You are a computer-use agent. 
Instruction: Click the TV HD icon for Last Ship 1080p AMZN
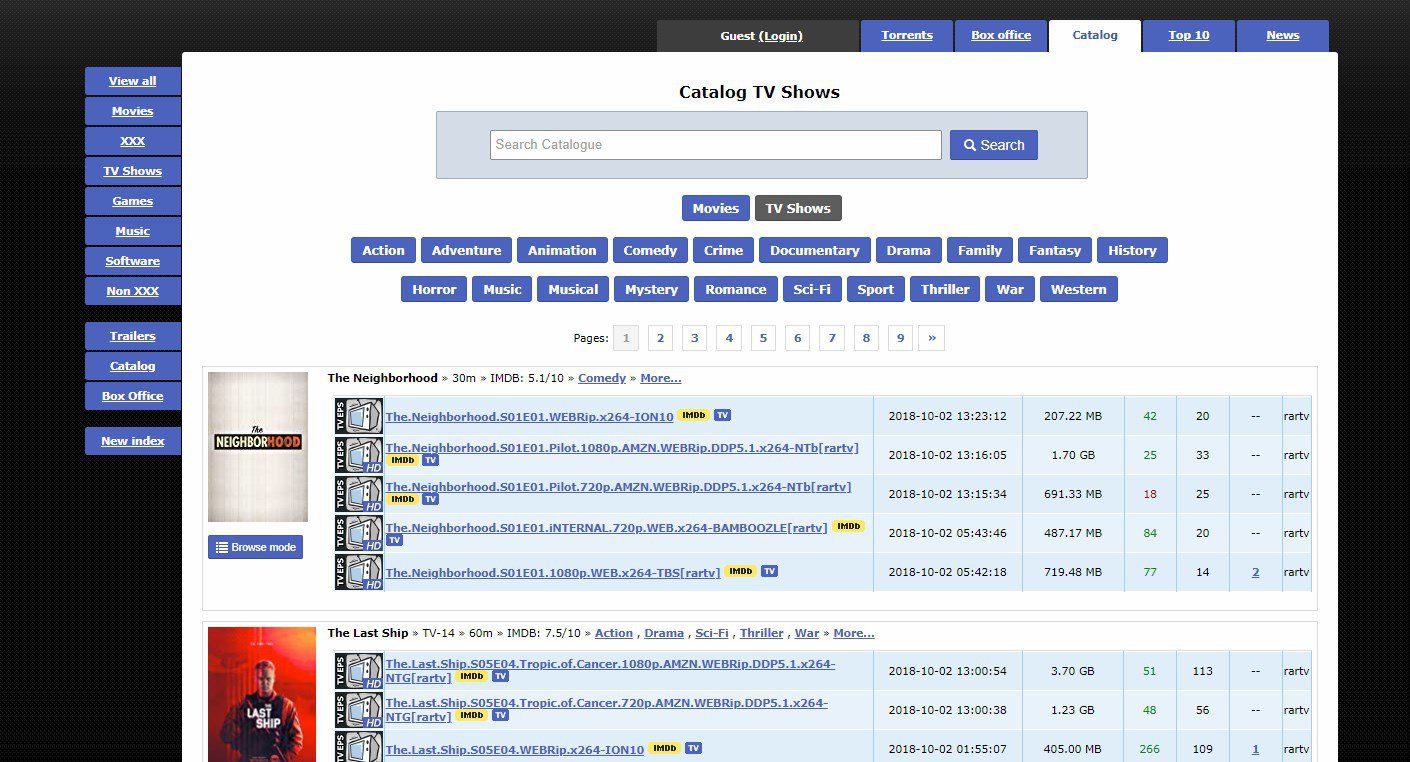click(x=359, y=670)
